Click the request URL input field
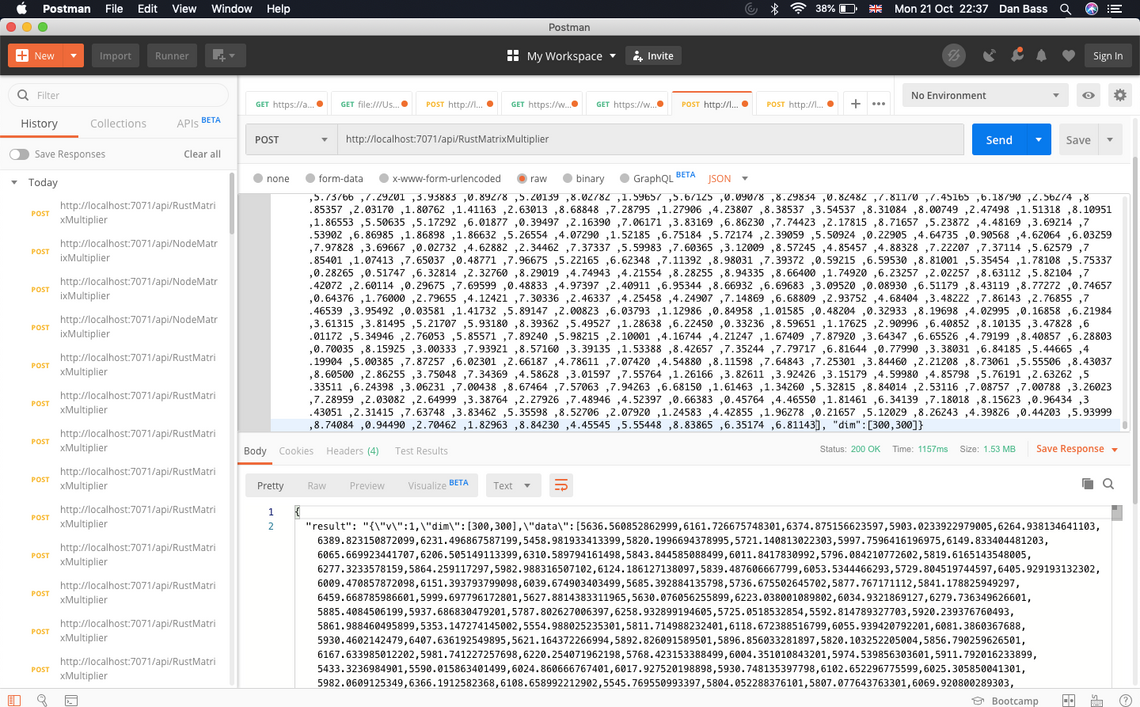 [650, 140]
